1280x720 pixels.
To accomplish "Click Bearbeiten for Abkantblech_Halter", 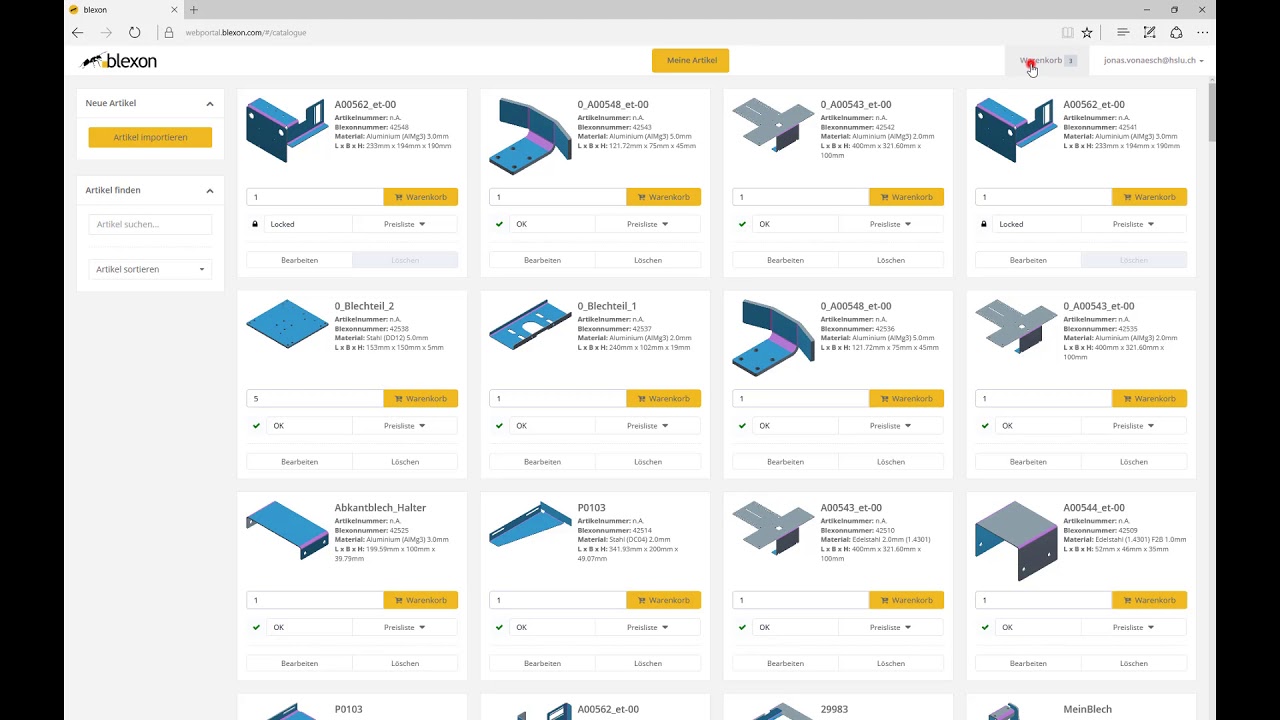I will point(299,663).
